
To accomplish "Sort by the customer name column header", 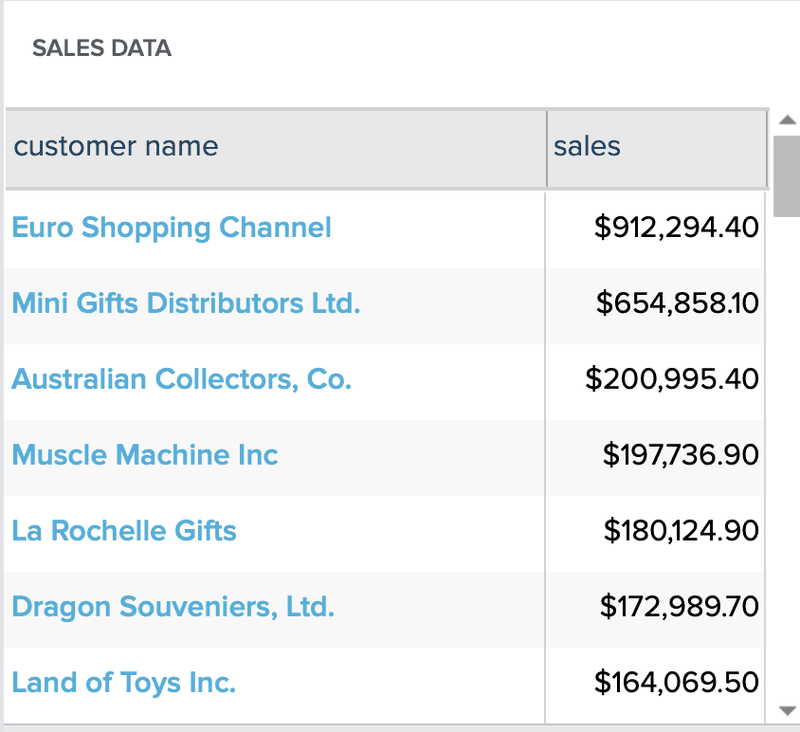I will coord(116,147).
